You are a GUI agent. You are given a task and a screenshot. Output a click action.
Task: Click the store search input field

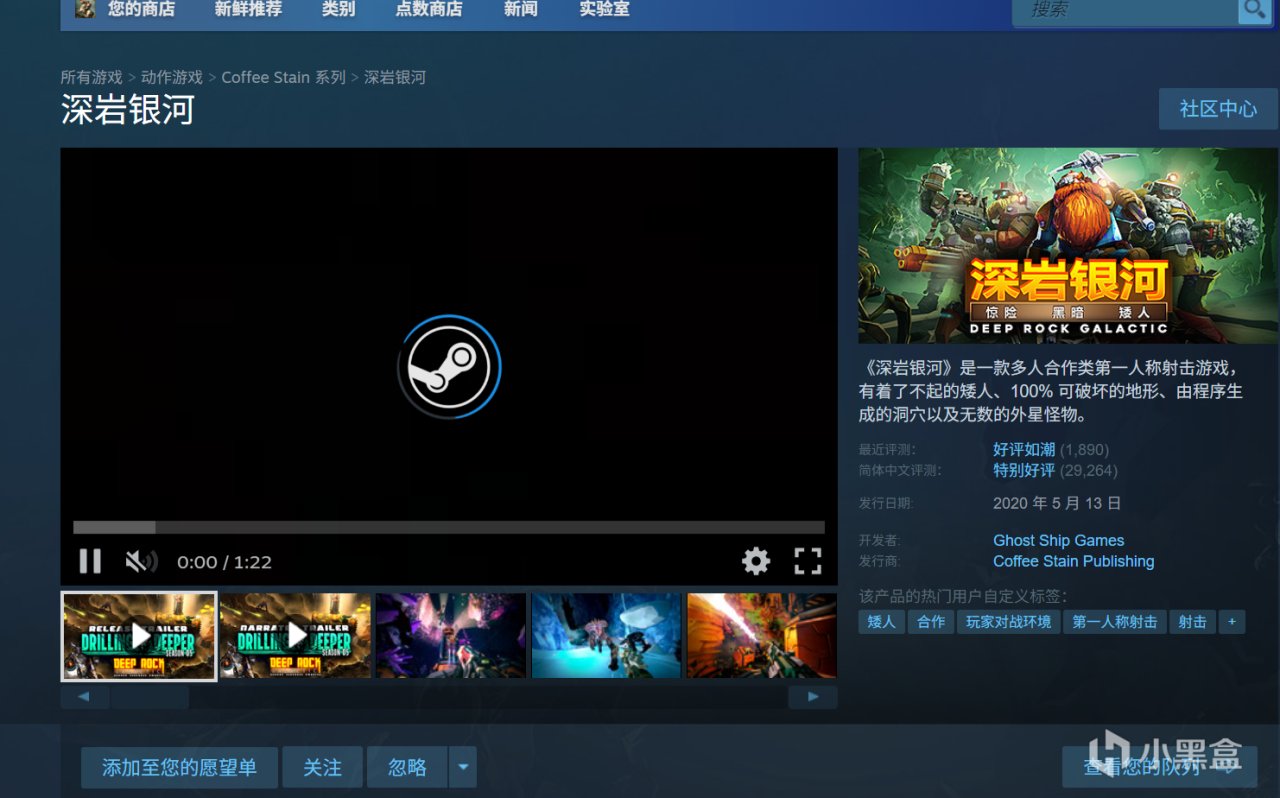click(1125, 10)
